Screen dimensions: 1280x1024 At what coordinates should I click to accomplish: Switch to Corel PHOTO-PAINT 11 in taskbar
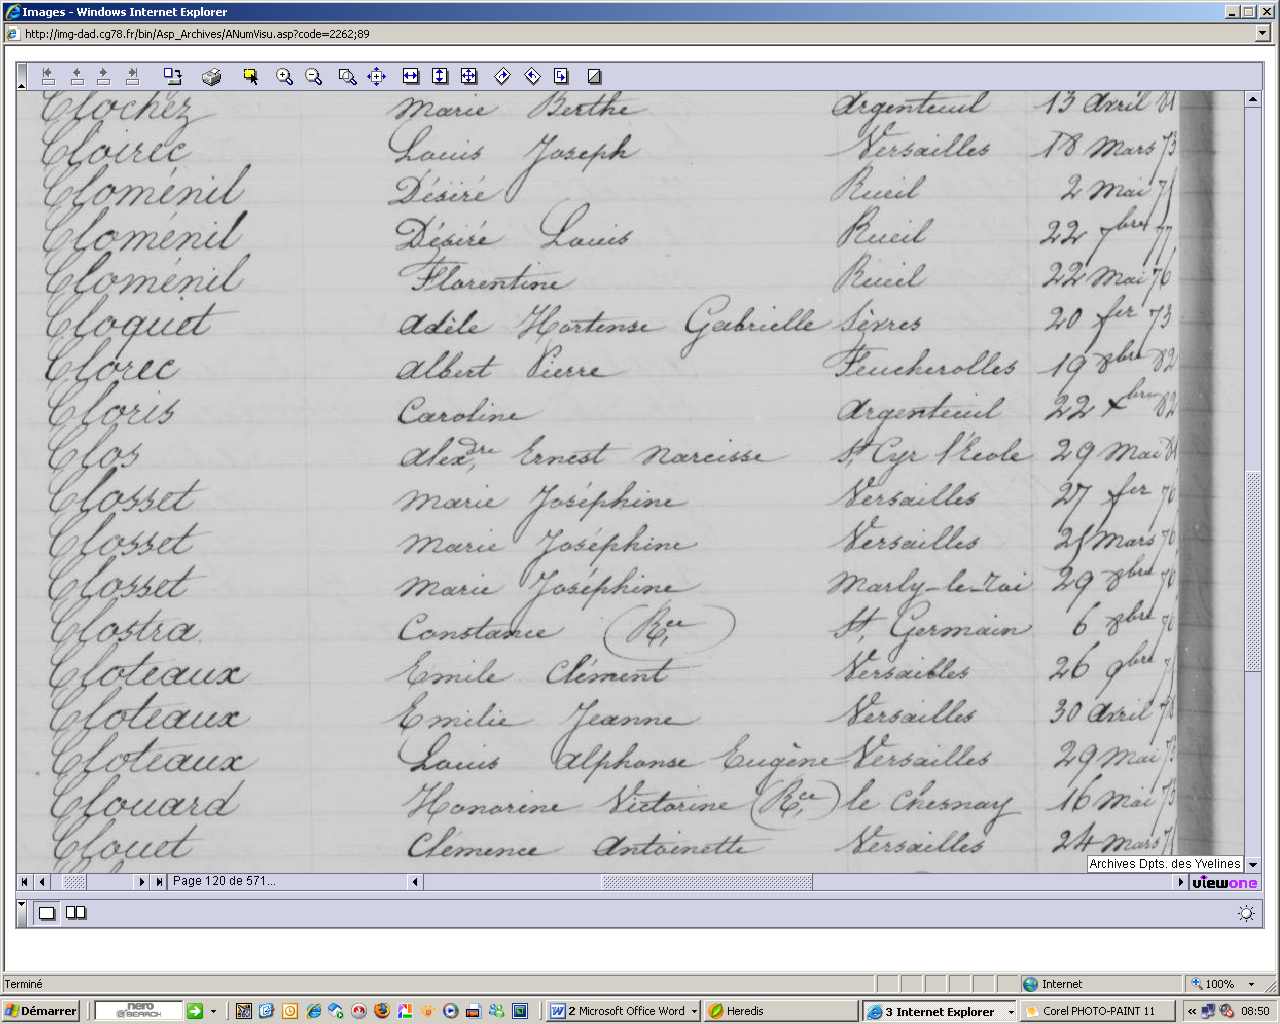[1097, 1011]
